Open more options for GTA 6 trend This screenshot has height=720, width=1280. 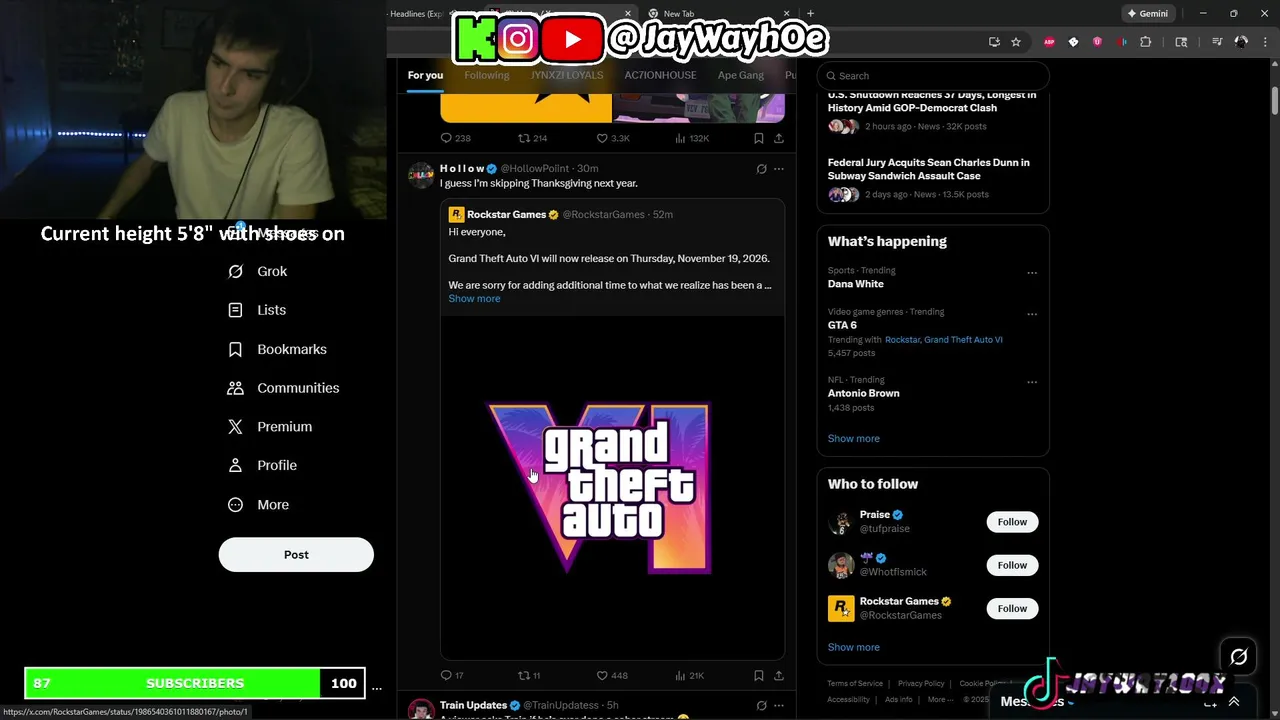(1032, 314)
